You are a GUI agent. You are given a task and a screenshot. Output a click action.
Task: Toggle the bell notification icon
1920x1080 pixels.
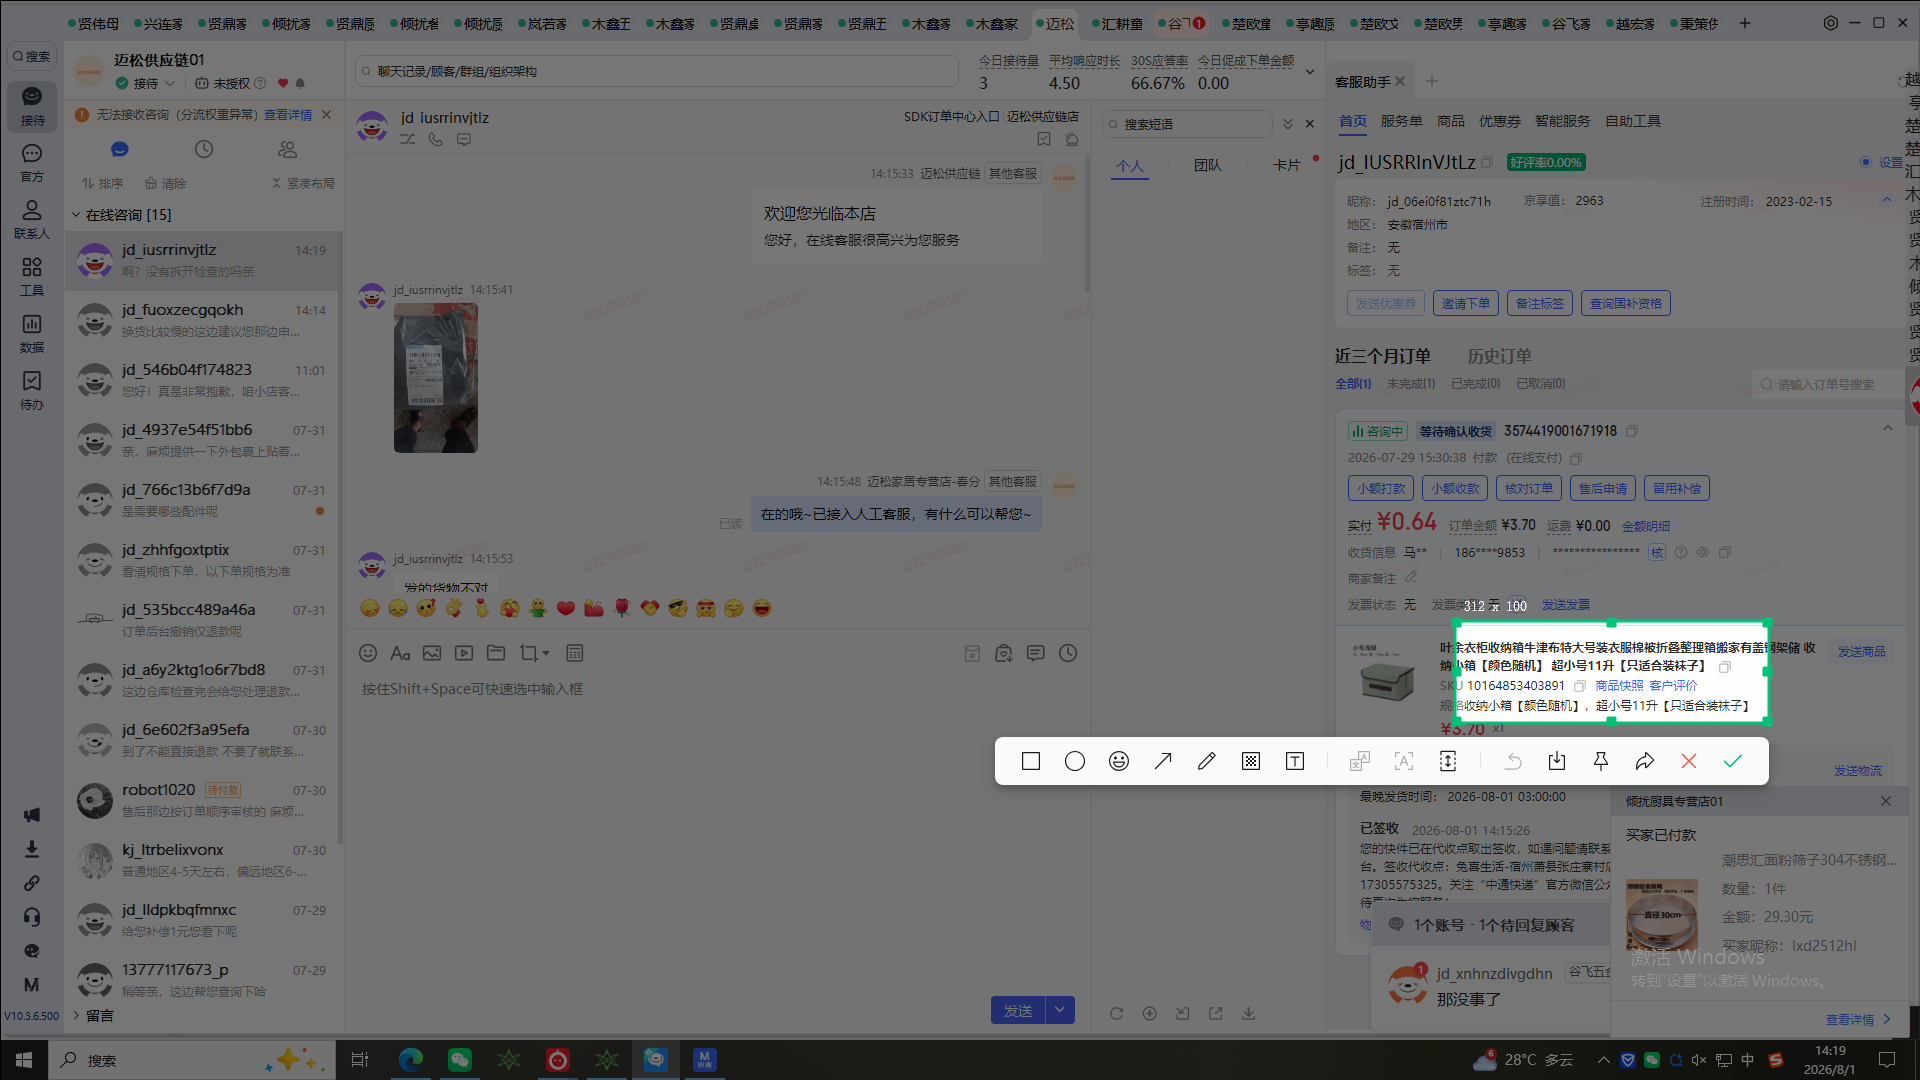tap(300, 83)
